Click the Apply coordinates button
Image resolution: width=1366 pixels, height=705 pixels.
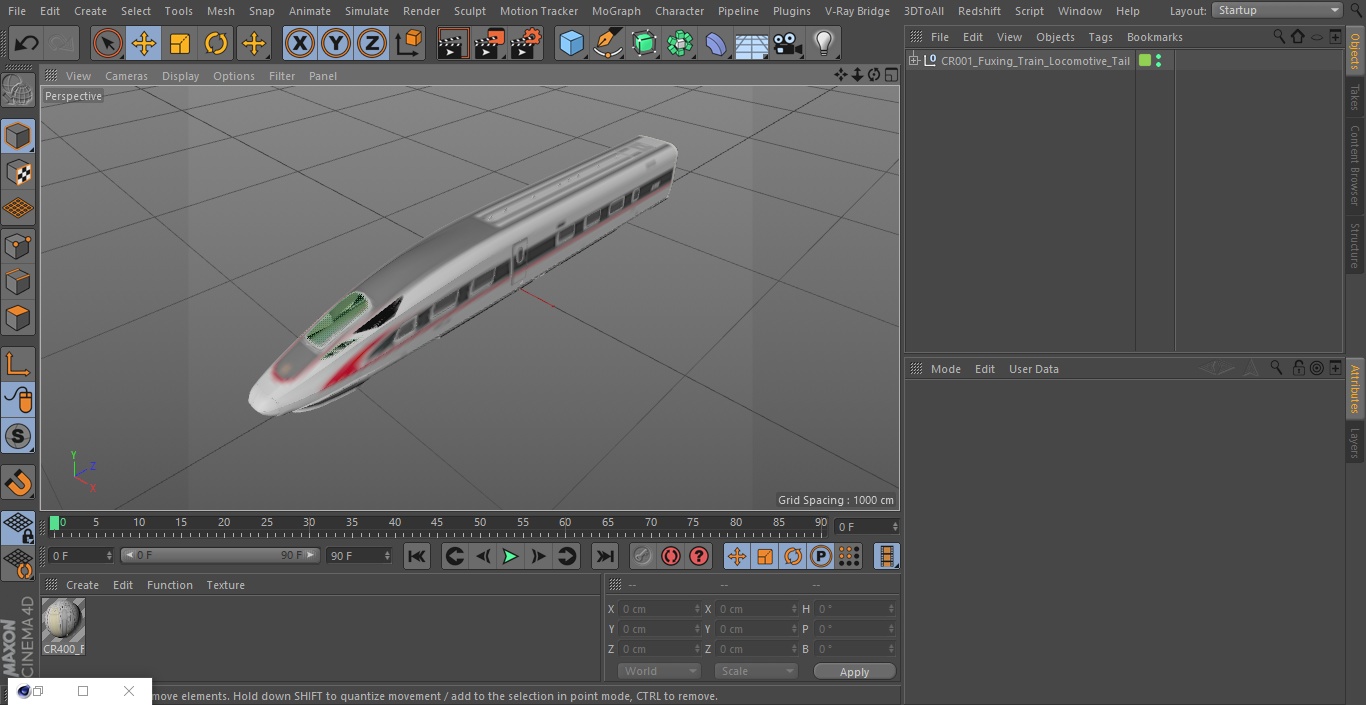[x=854, y=672]
